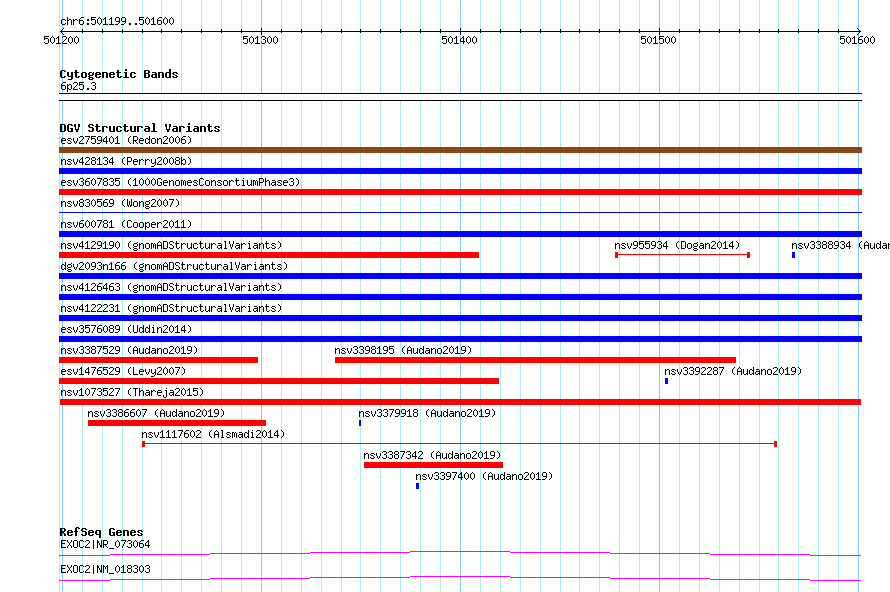Select the nsv428134 (Perry2008b) blue bar

(x=460, y=171)
